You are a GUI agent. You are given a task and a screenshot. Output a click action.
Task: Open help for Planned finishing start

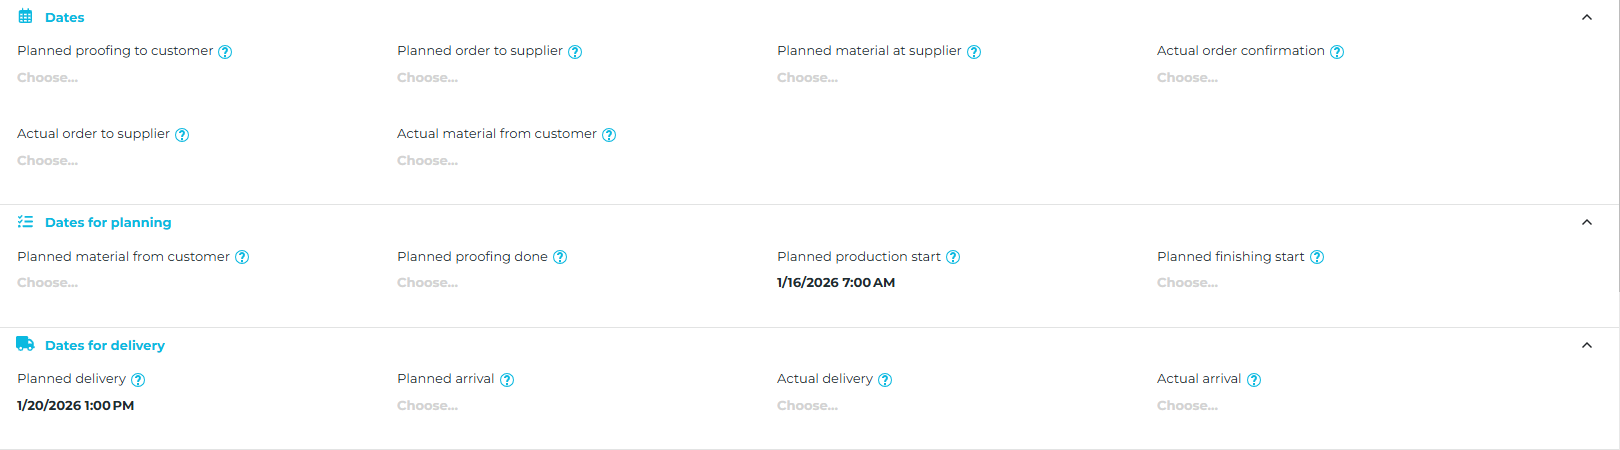pos(1317,257)
